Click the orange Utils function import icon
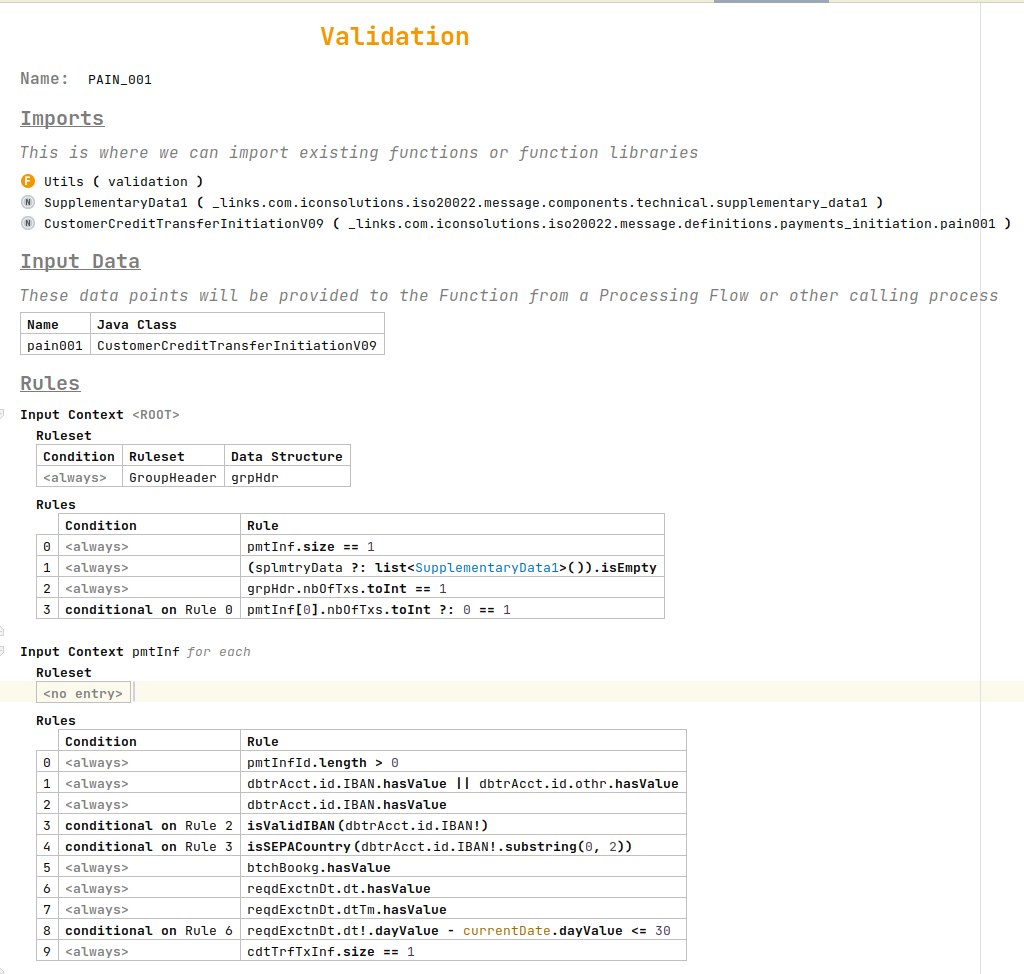 (x=27, y=182)
